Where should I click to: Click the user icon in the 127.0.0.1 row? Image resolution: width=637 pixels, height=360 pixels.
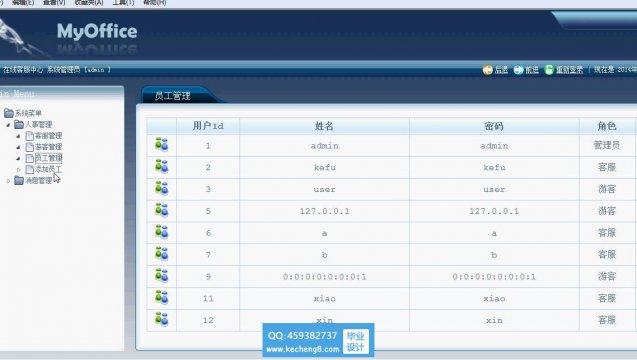pos(161,210)
